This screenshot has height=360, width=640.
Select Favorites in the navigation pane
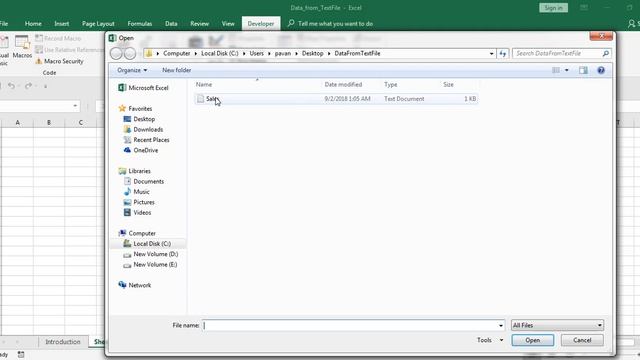coord(135,109)
